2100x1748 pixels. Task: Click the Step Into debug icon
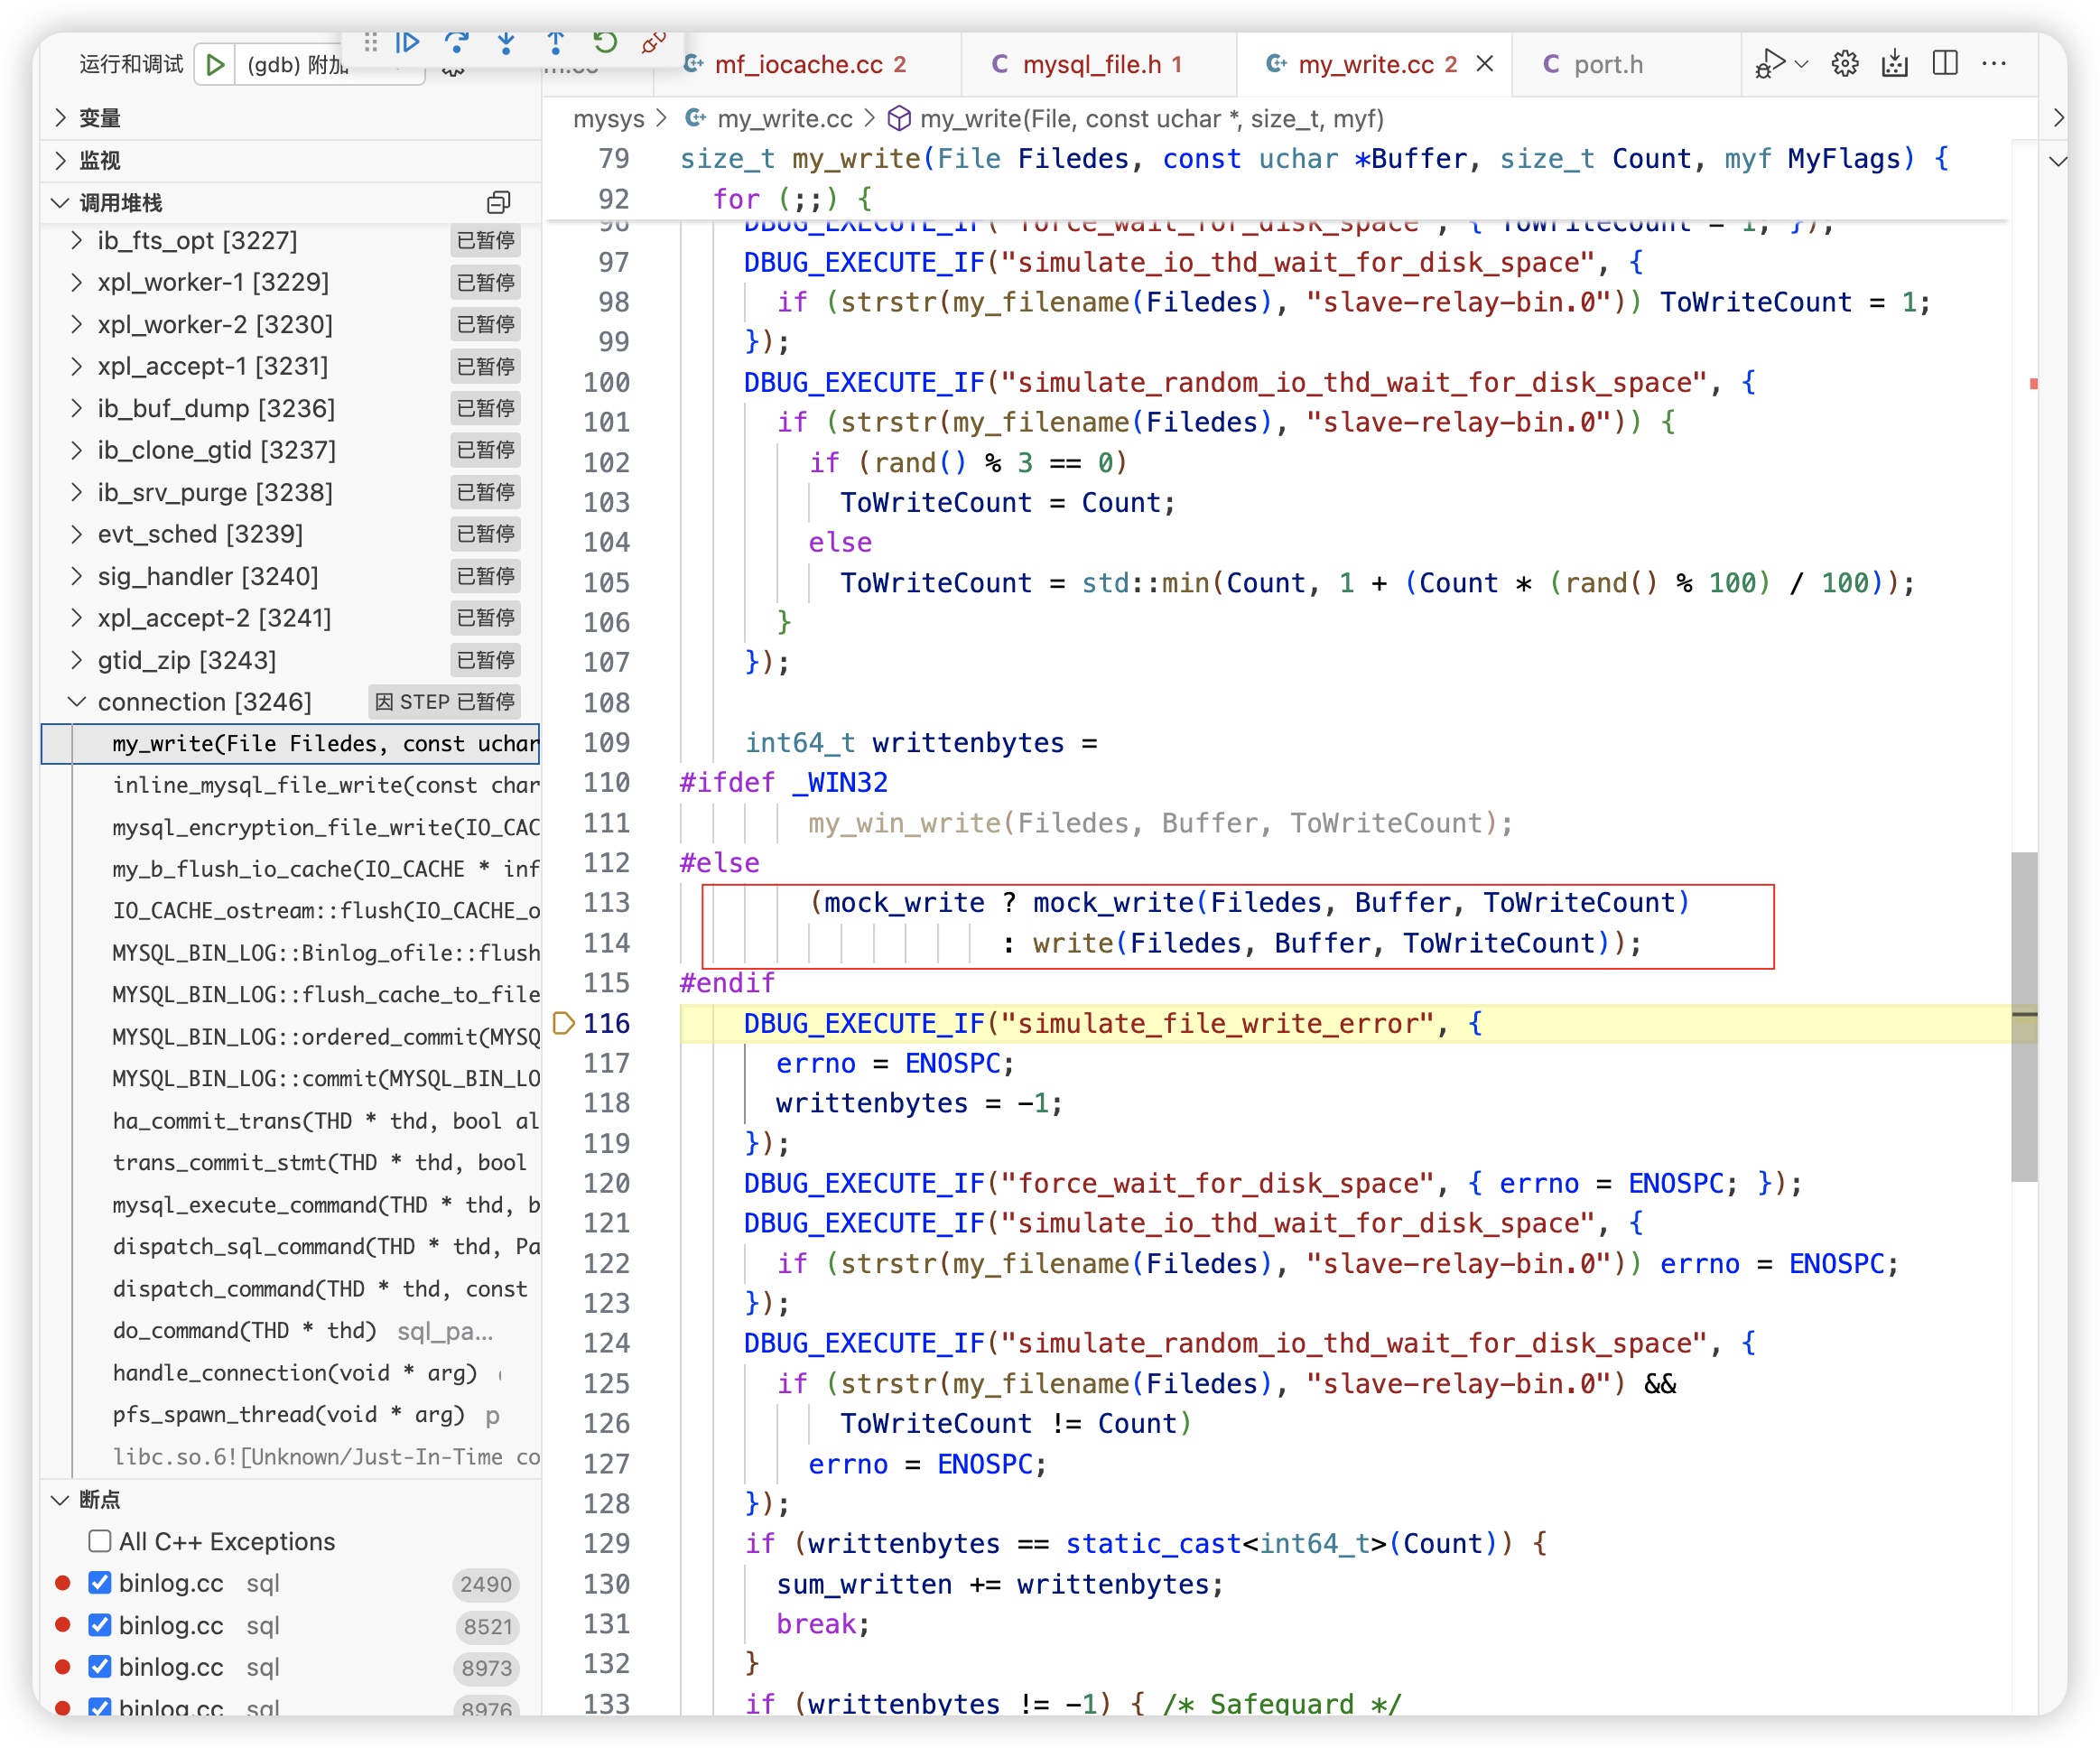point(506,43)
